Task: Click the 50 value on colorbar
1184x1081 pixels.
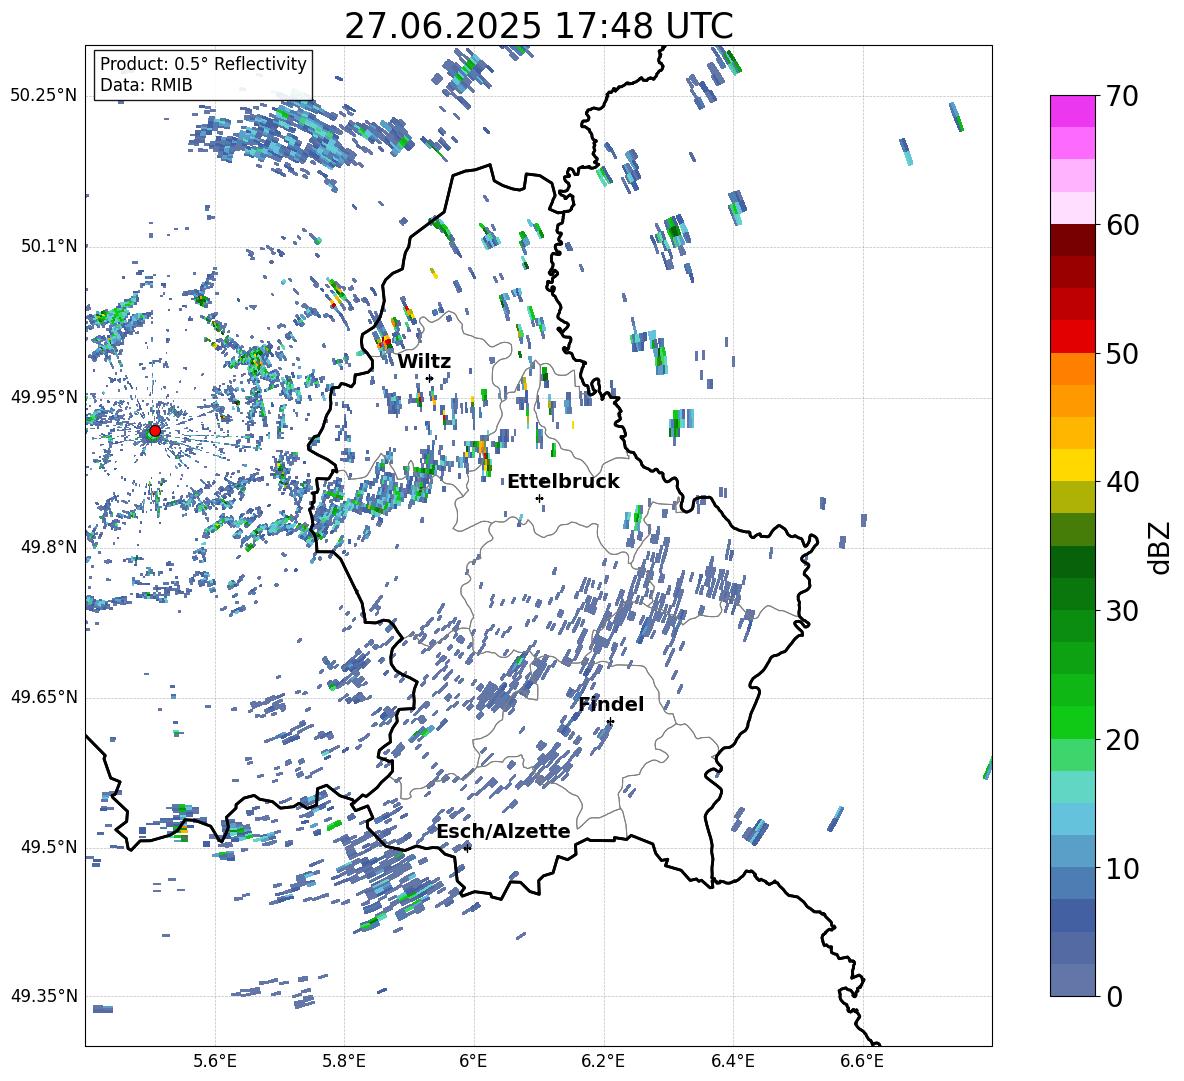Action: pos(1122,354)
